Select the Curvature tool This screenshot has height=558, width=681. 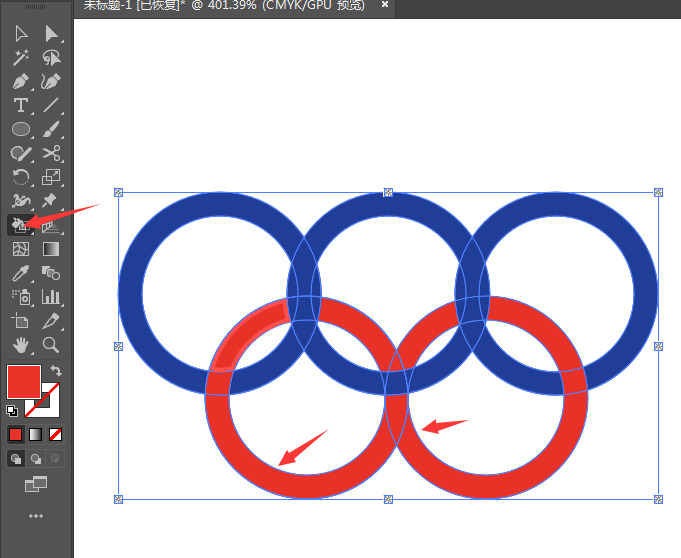tap(51, 81)
